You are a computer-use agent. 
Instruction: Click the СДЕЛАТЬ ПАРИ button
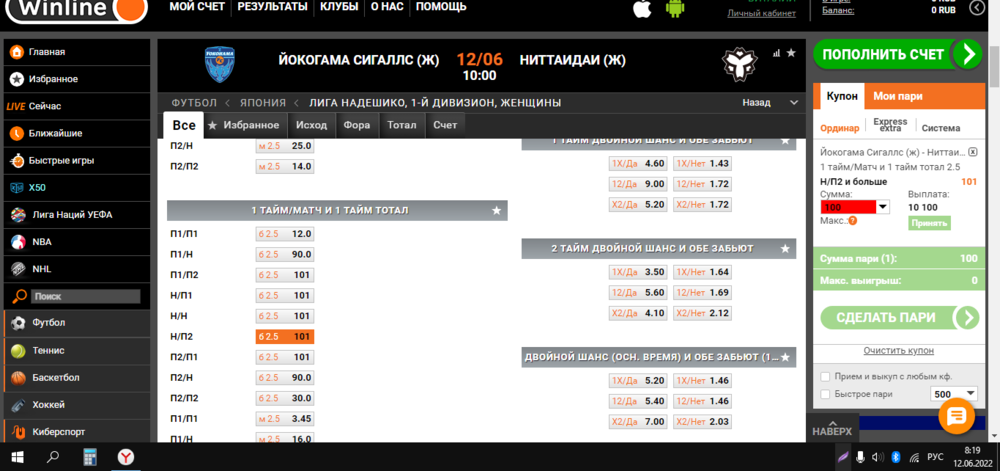899,317
